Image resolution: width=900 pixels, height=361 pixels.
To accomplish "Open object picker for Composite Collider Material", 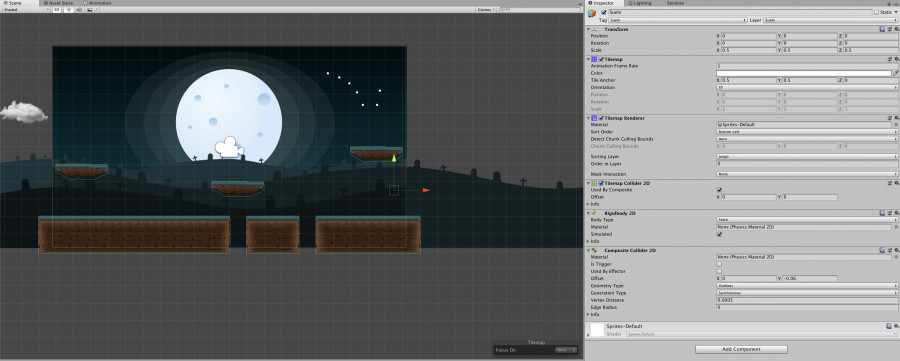I will point(896,257).
